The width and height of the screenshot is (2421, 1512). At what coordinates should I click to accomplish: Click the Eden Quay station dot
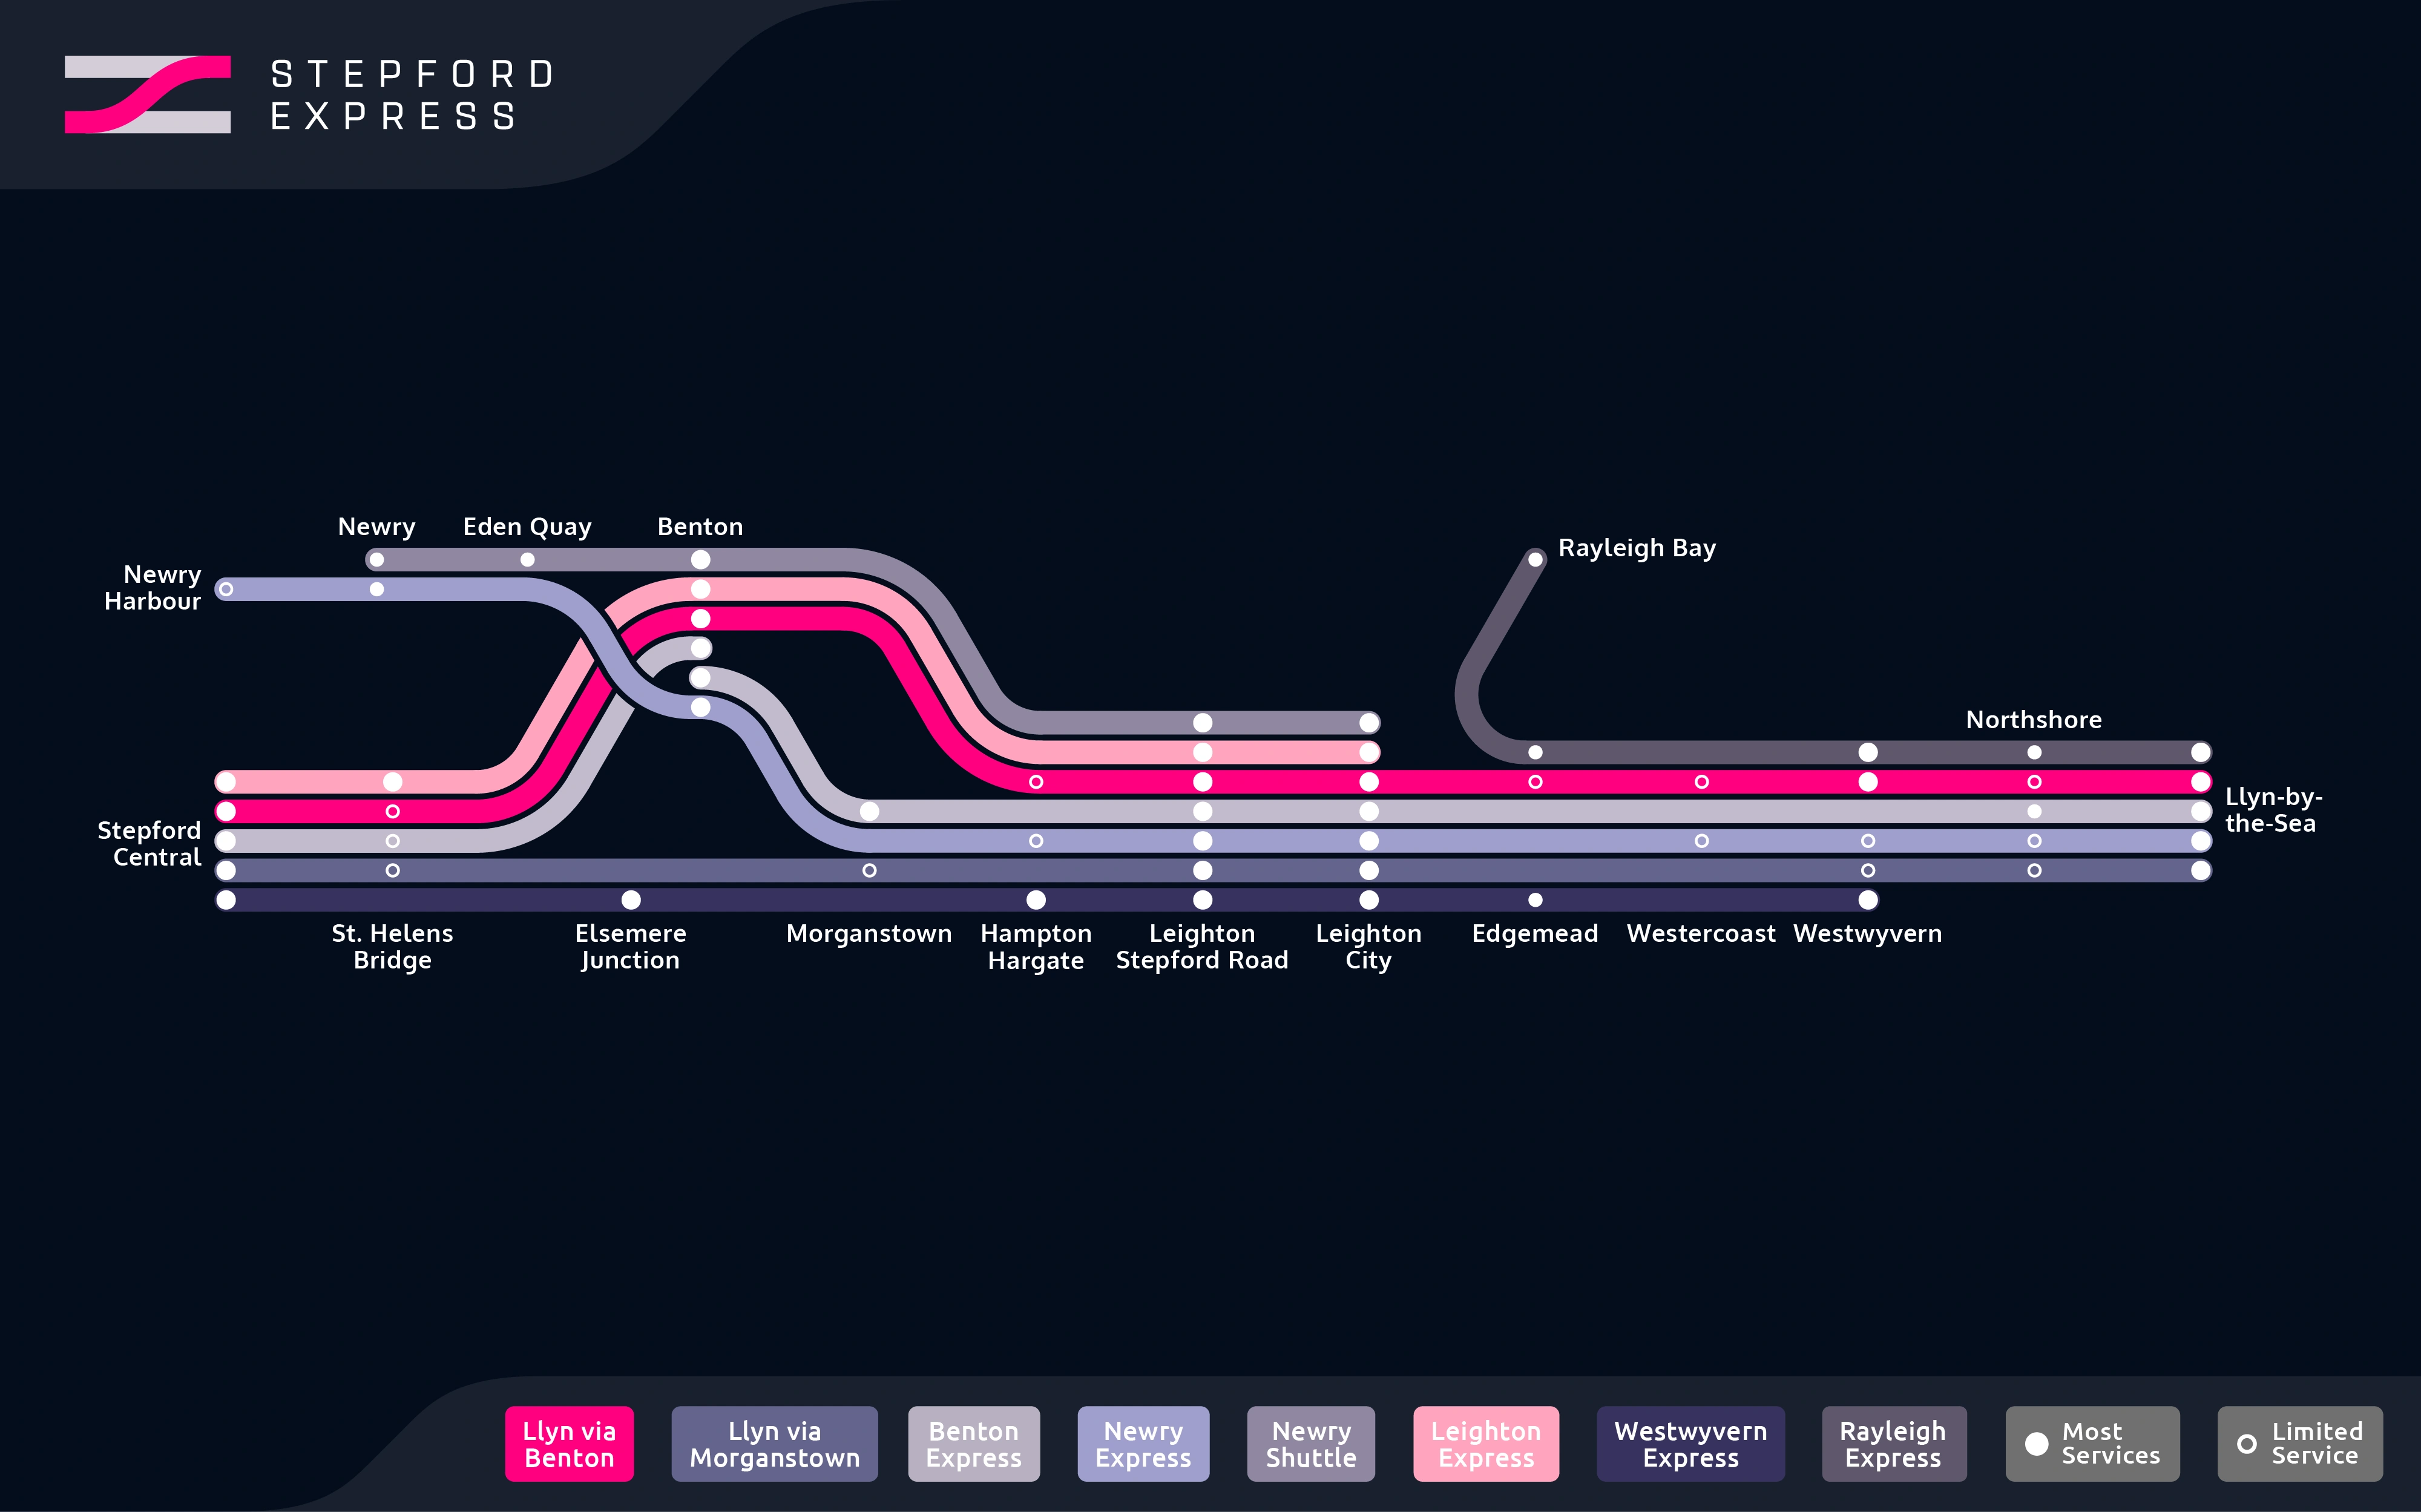(x=527, y=559)
